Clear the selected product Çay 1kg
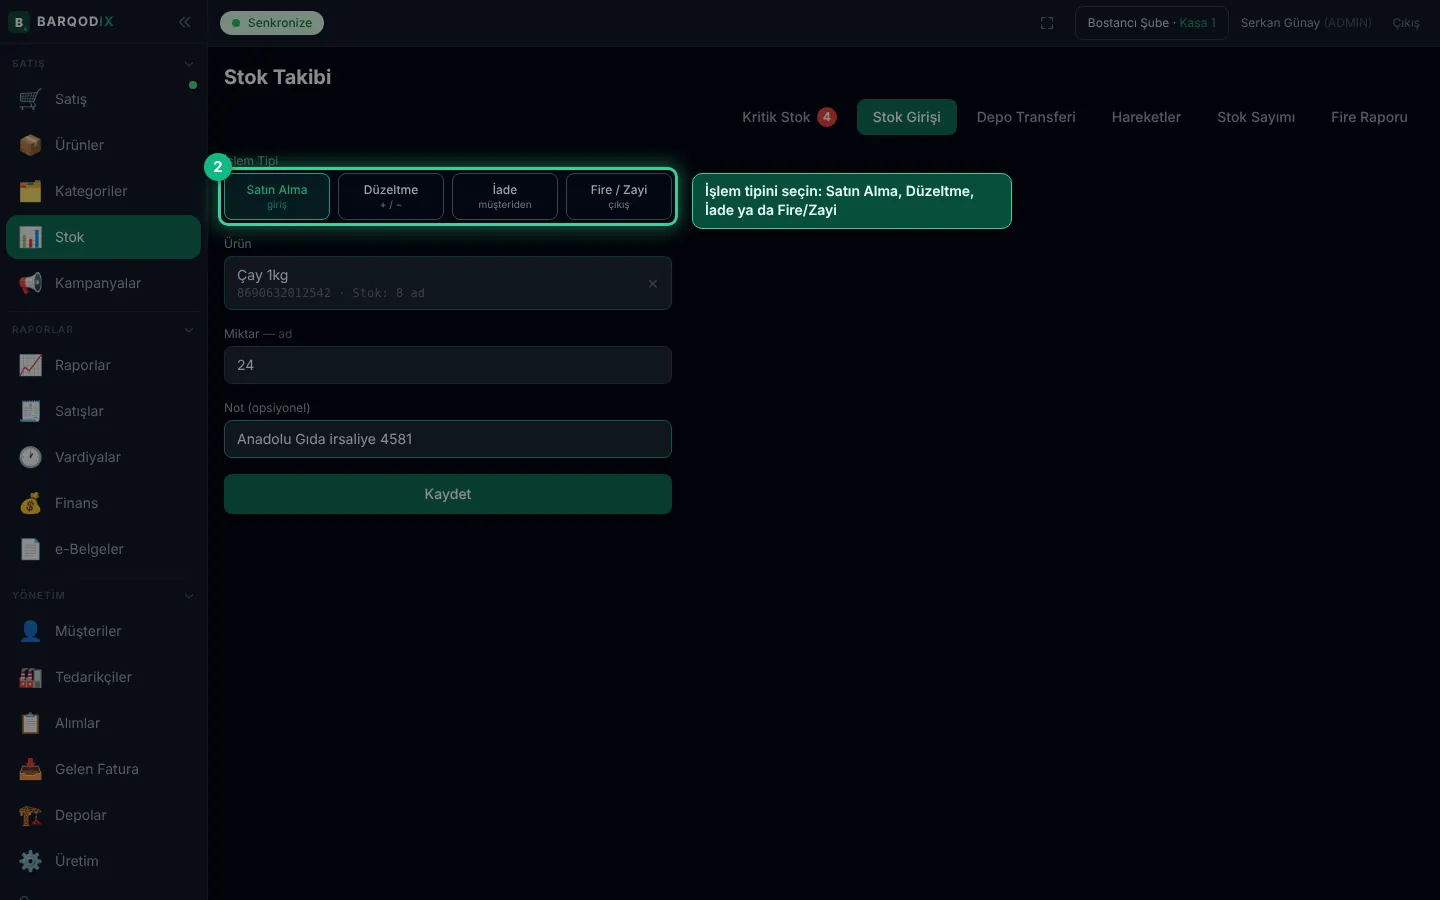Screen dimensions: 1440x900 (x=653, y=284)
